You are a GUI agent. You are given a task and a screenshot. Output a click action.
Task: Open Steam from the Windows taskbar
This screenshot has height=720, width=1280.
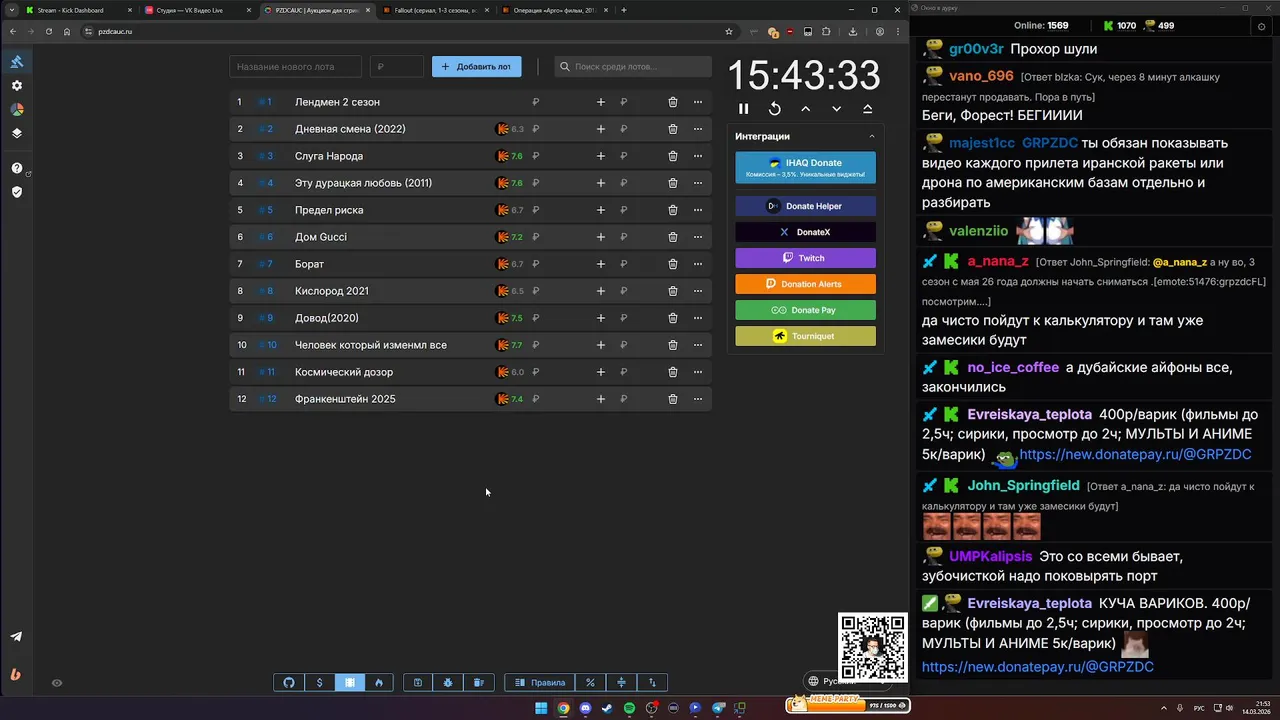(x=607, y=708)
